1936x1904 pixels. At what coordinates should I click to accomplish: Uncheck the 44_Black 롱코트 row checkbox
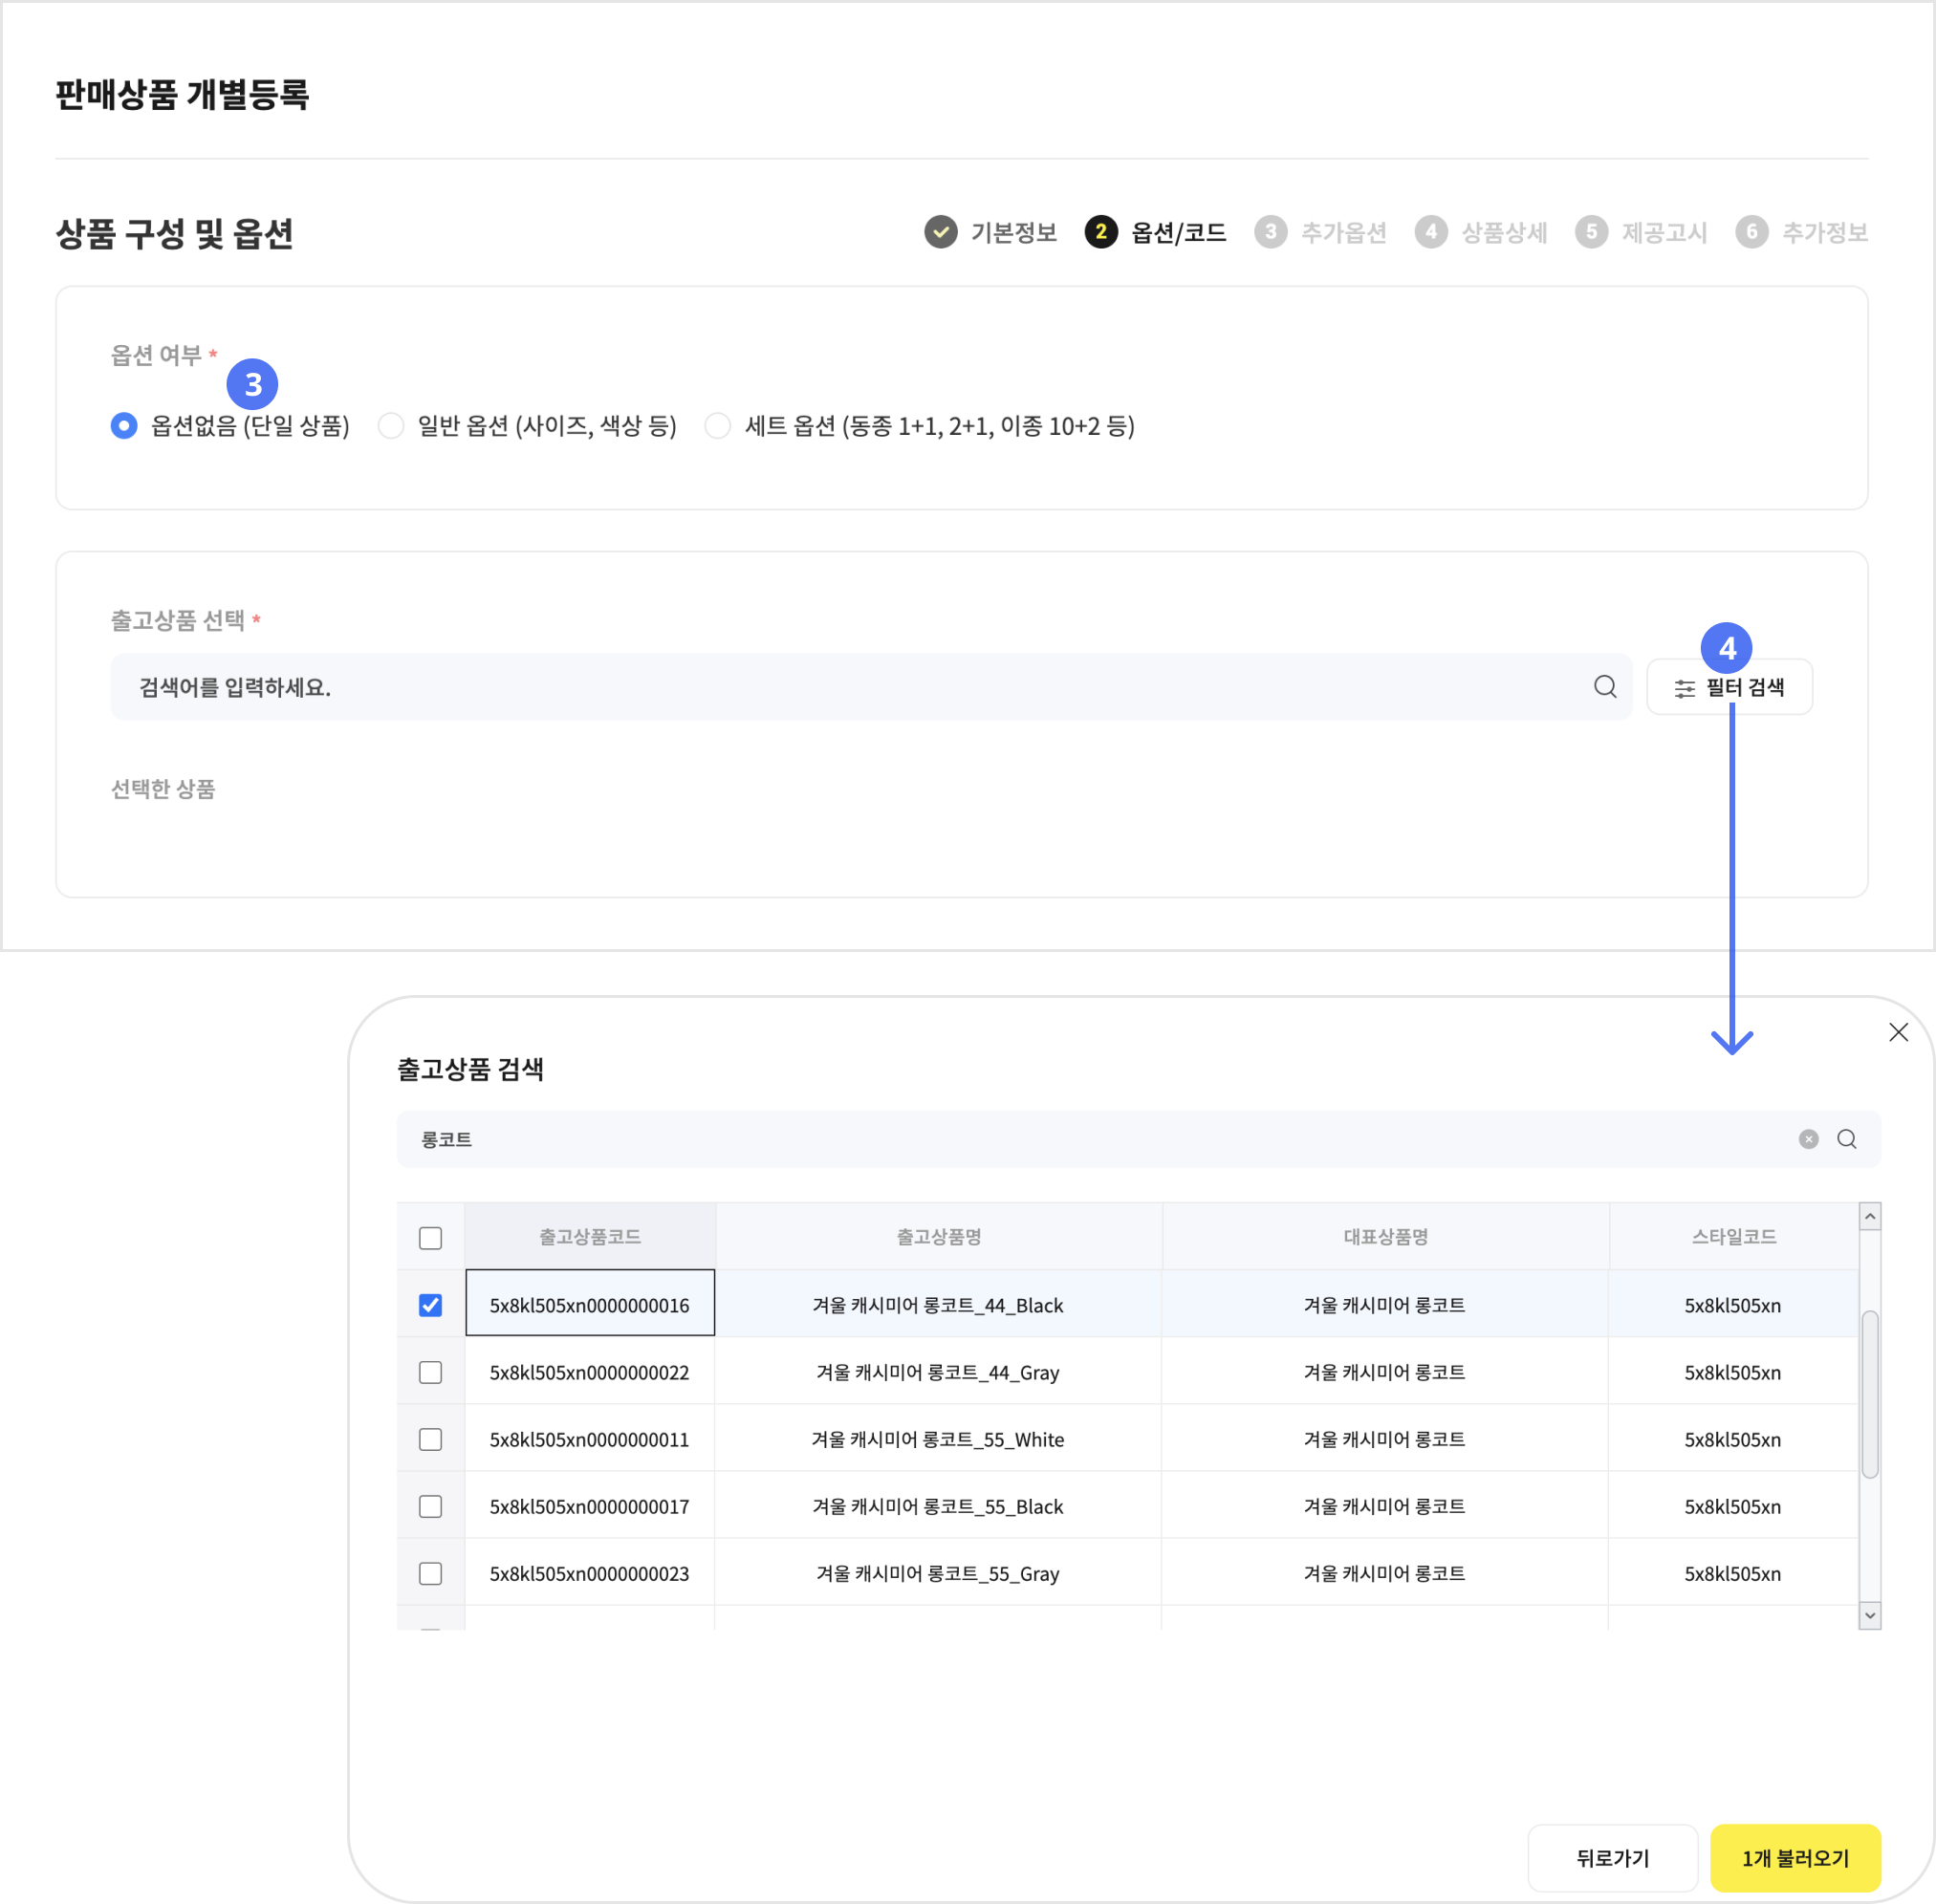(x=430, y=1305)
